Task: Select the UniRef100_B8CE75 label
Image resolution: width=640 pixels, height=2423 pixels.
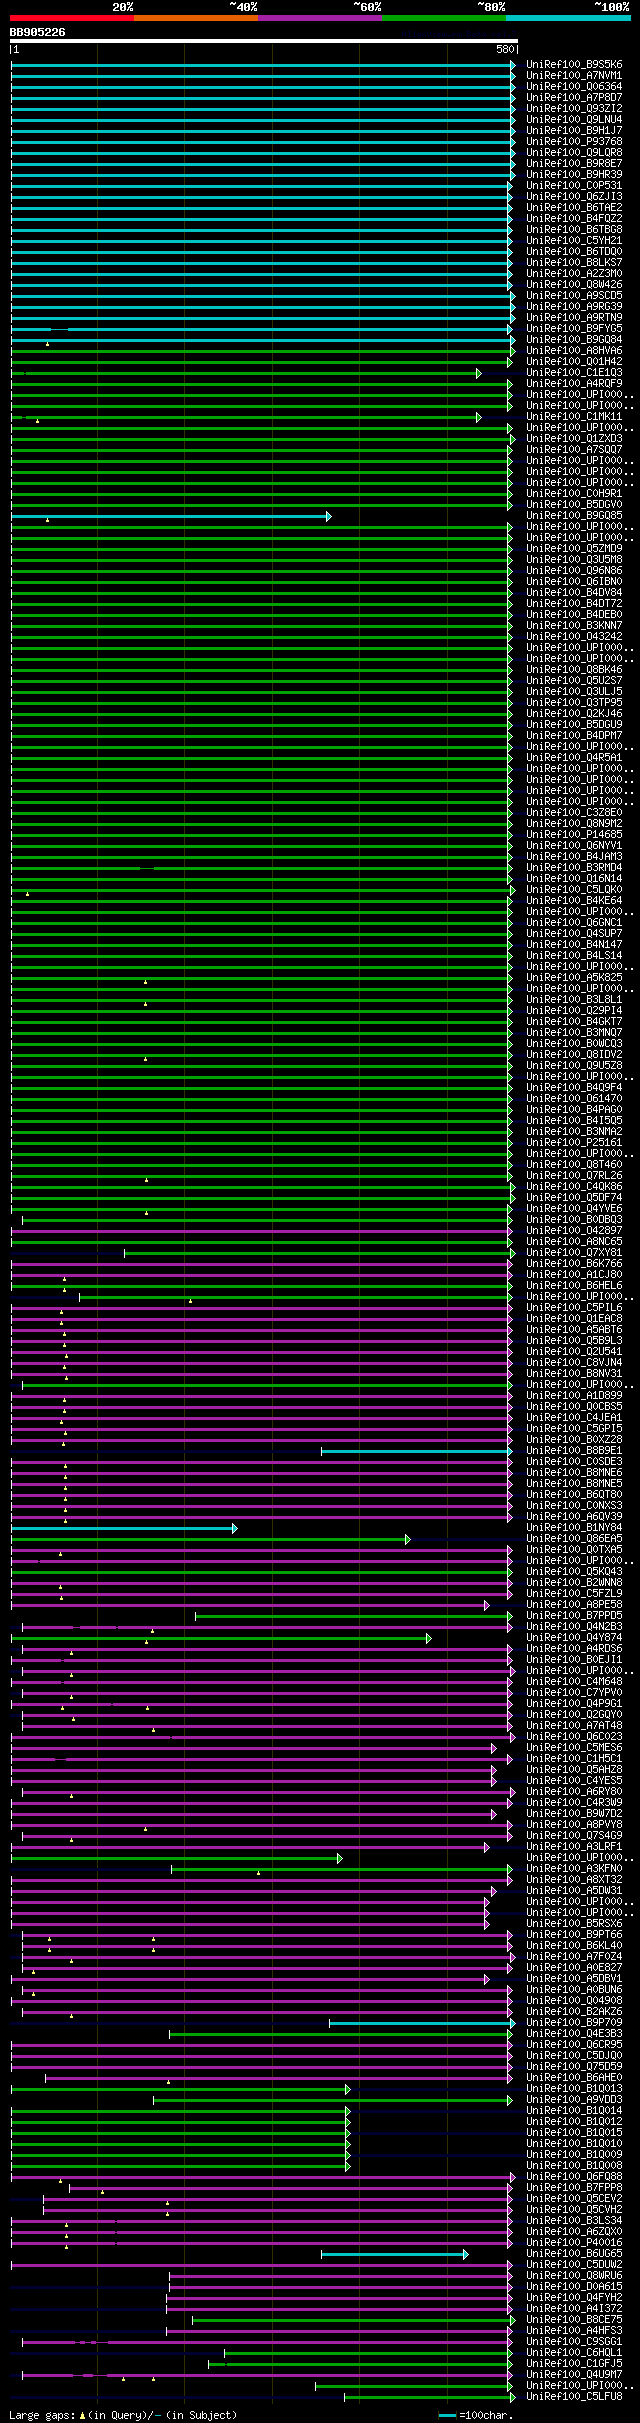Action: coord(574,2319)
